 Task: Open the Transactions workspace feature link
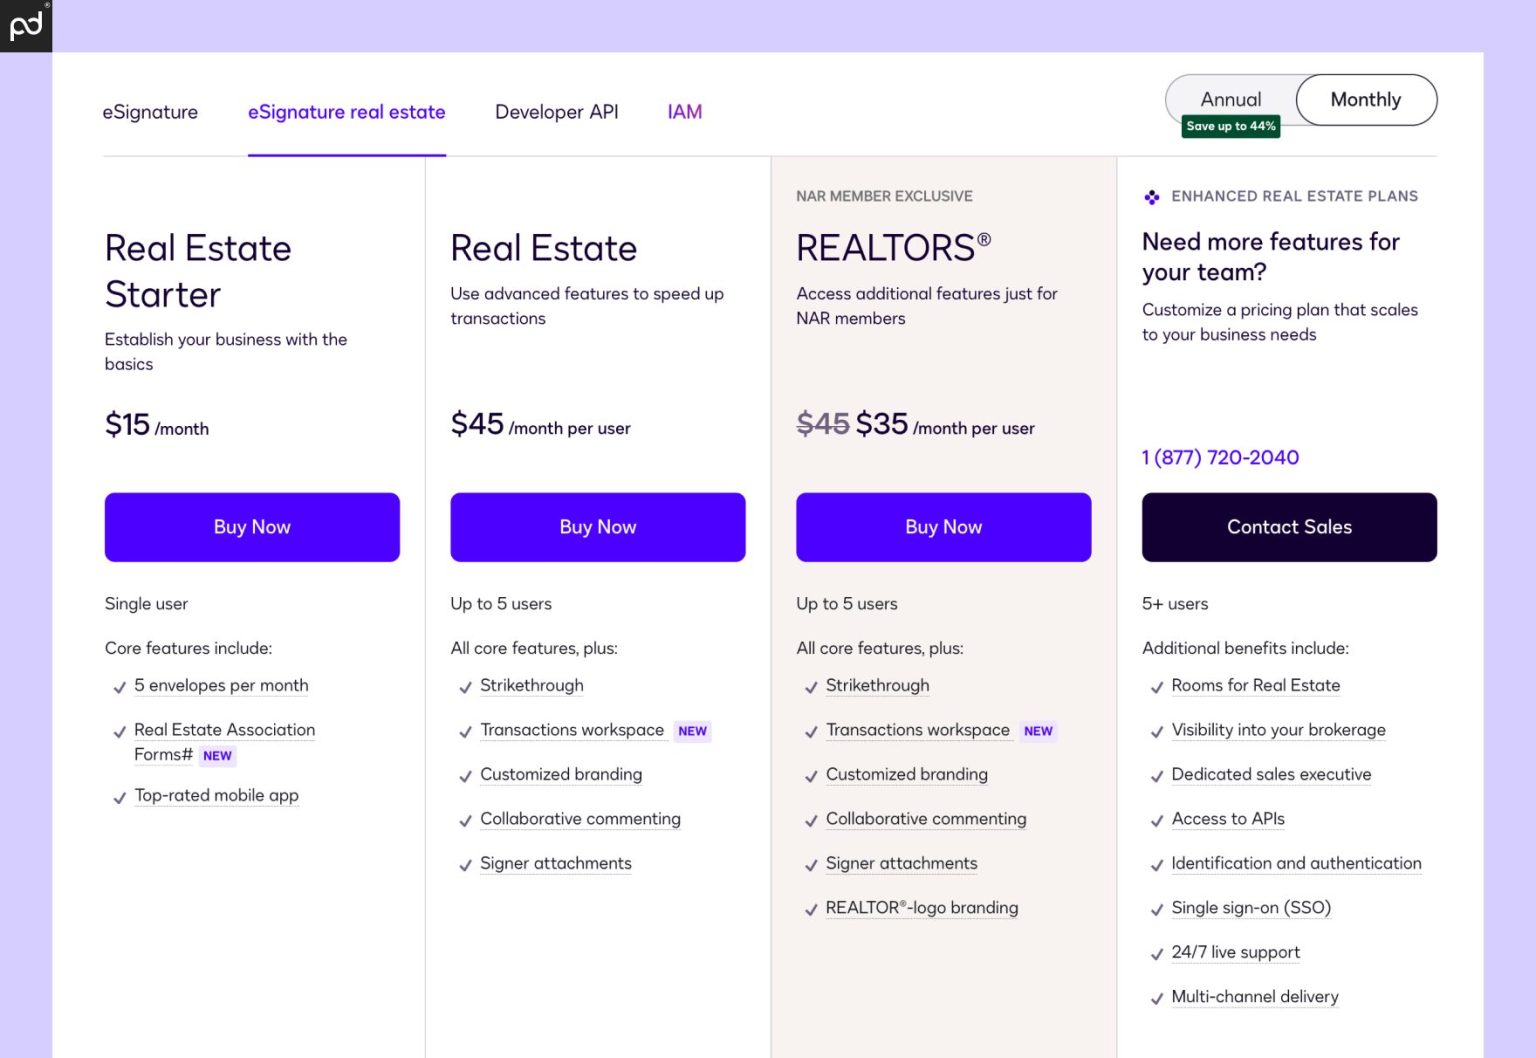[573, 730]
